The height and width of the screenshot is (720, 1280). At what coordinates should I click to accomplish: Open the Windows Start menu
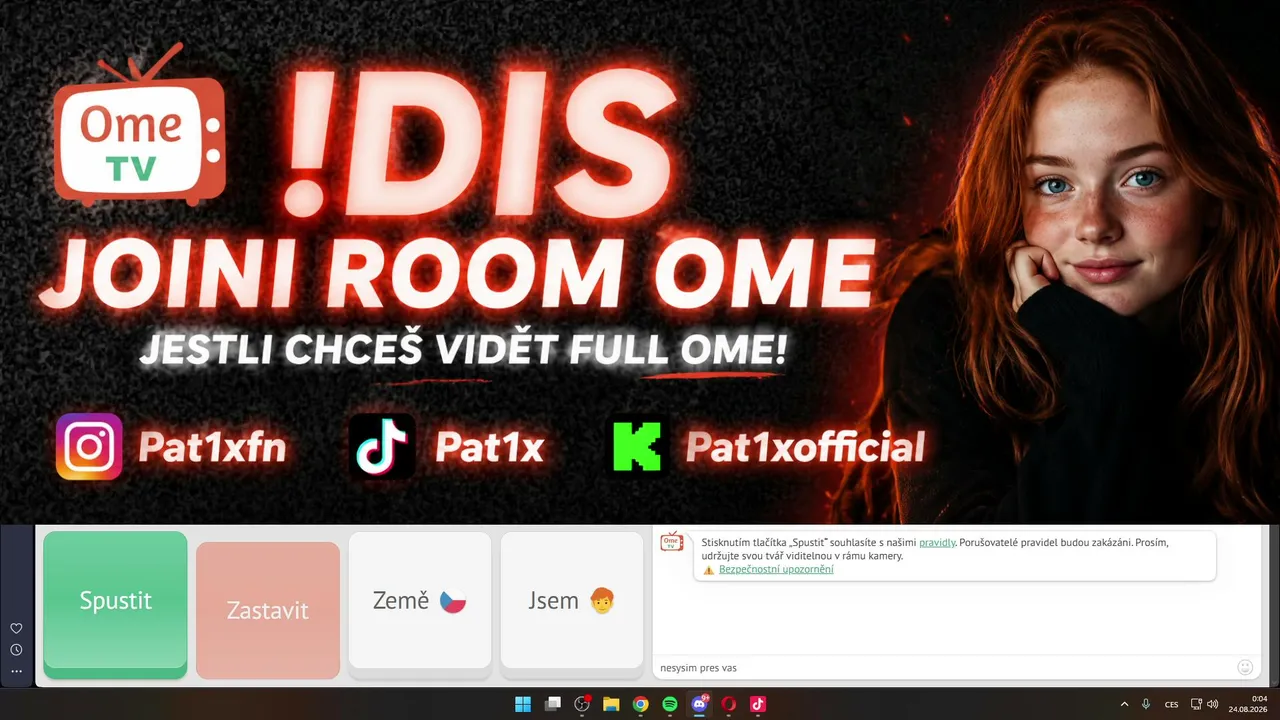[523, 704]
